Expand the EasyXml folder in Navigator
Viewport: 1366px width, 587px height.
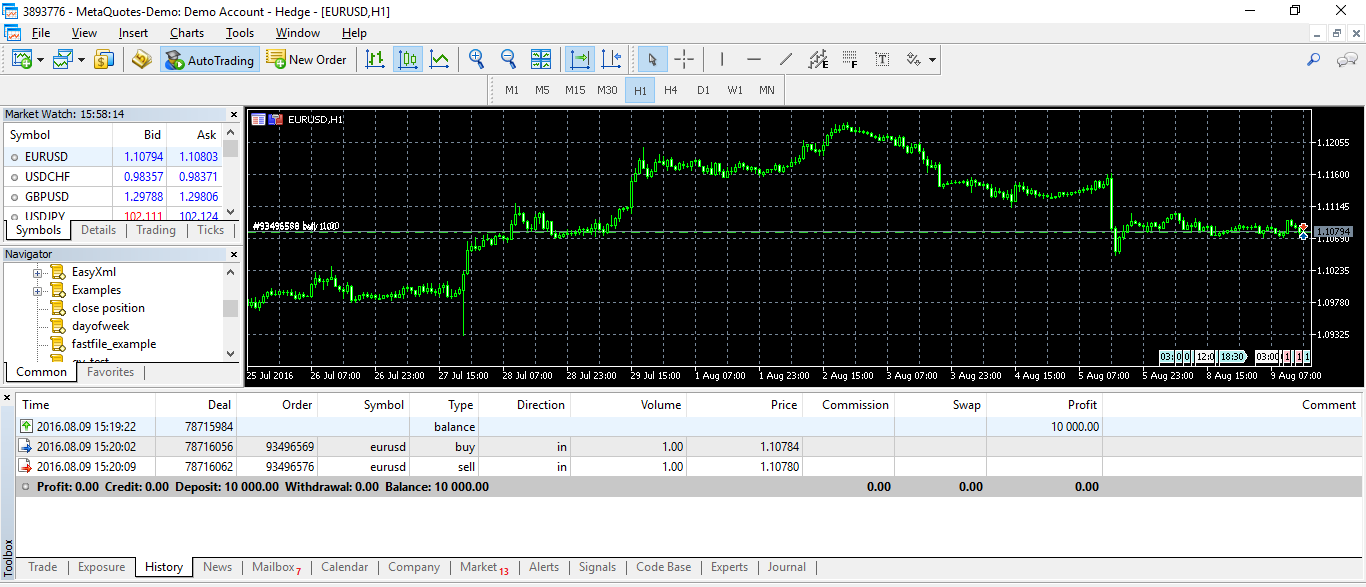pos(38,272)
